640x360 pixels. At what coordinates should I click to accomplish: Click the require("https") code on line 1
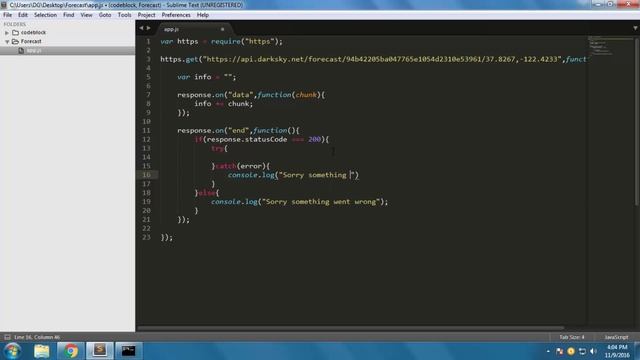[x=247, y=42]
